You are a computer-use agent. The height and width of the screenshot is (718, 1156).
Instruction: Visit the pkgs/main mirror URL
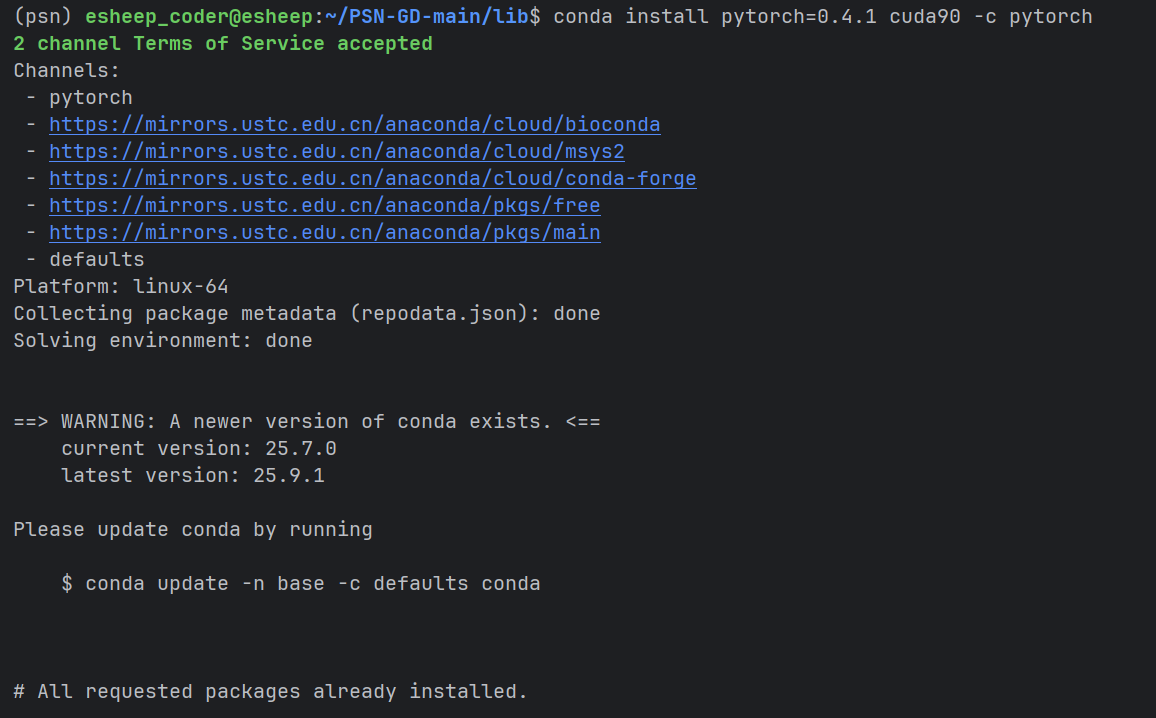(x=324, y=233)
